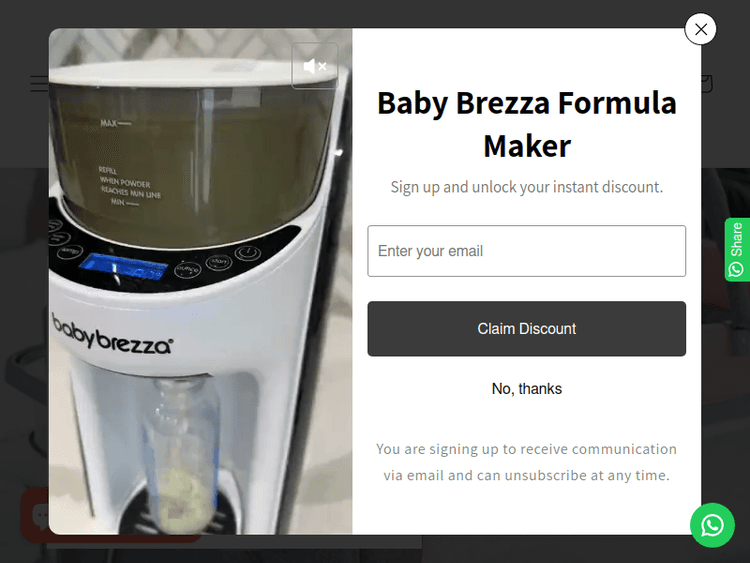The width and height of the screenshot is (750, 563).
Task: Click the blue LCD display in the video
Action: point(122,268)
